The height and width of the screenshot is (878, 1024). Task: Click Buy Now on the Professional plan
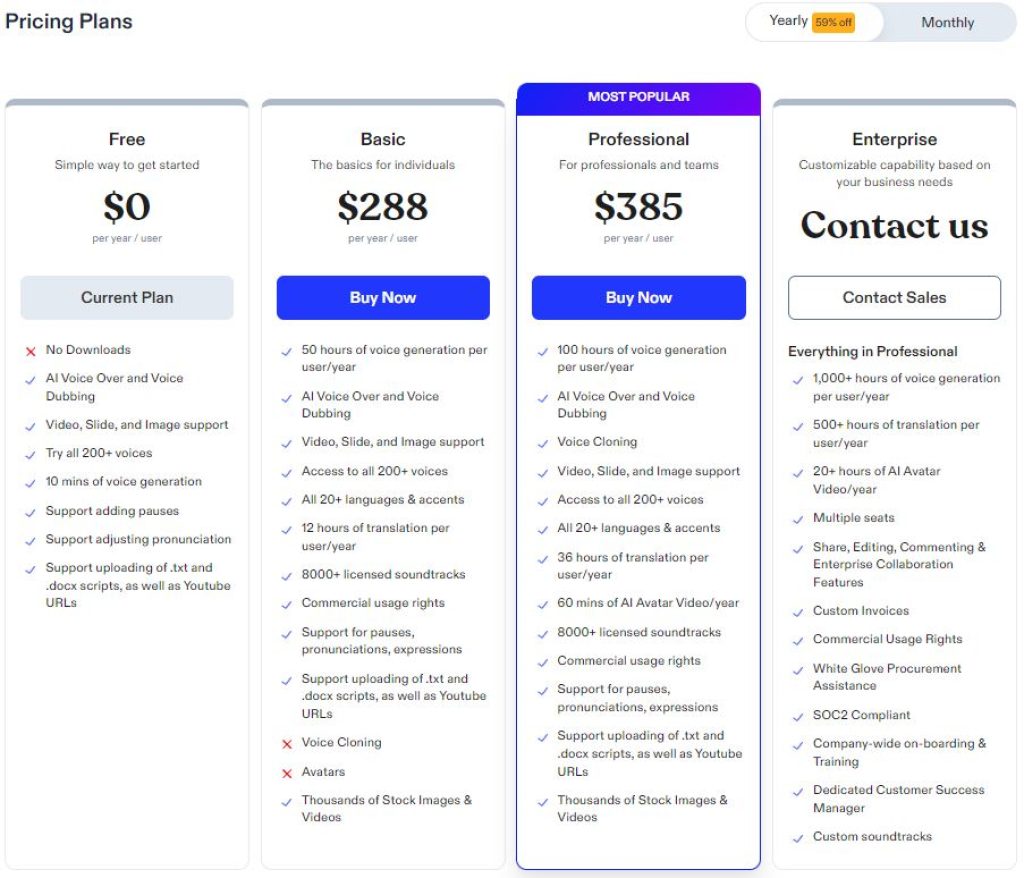tap(639, 297)
